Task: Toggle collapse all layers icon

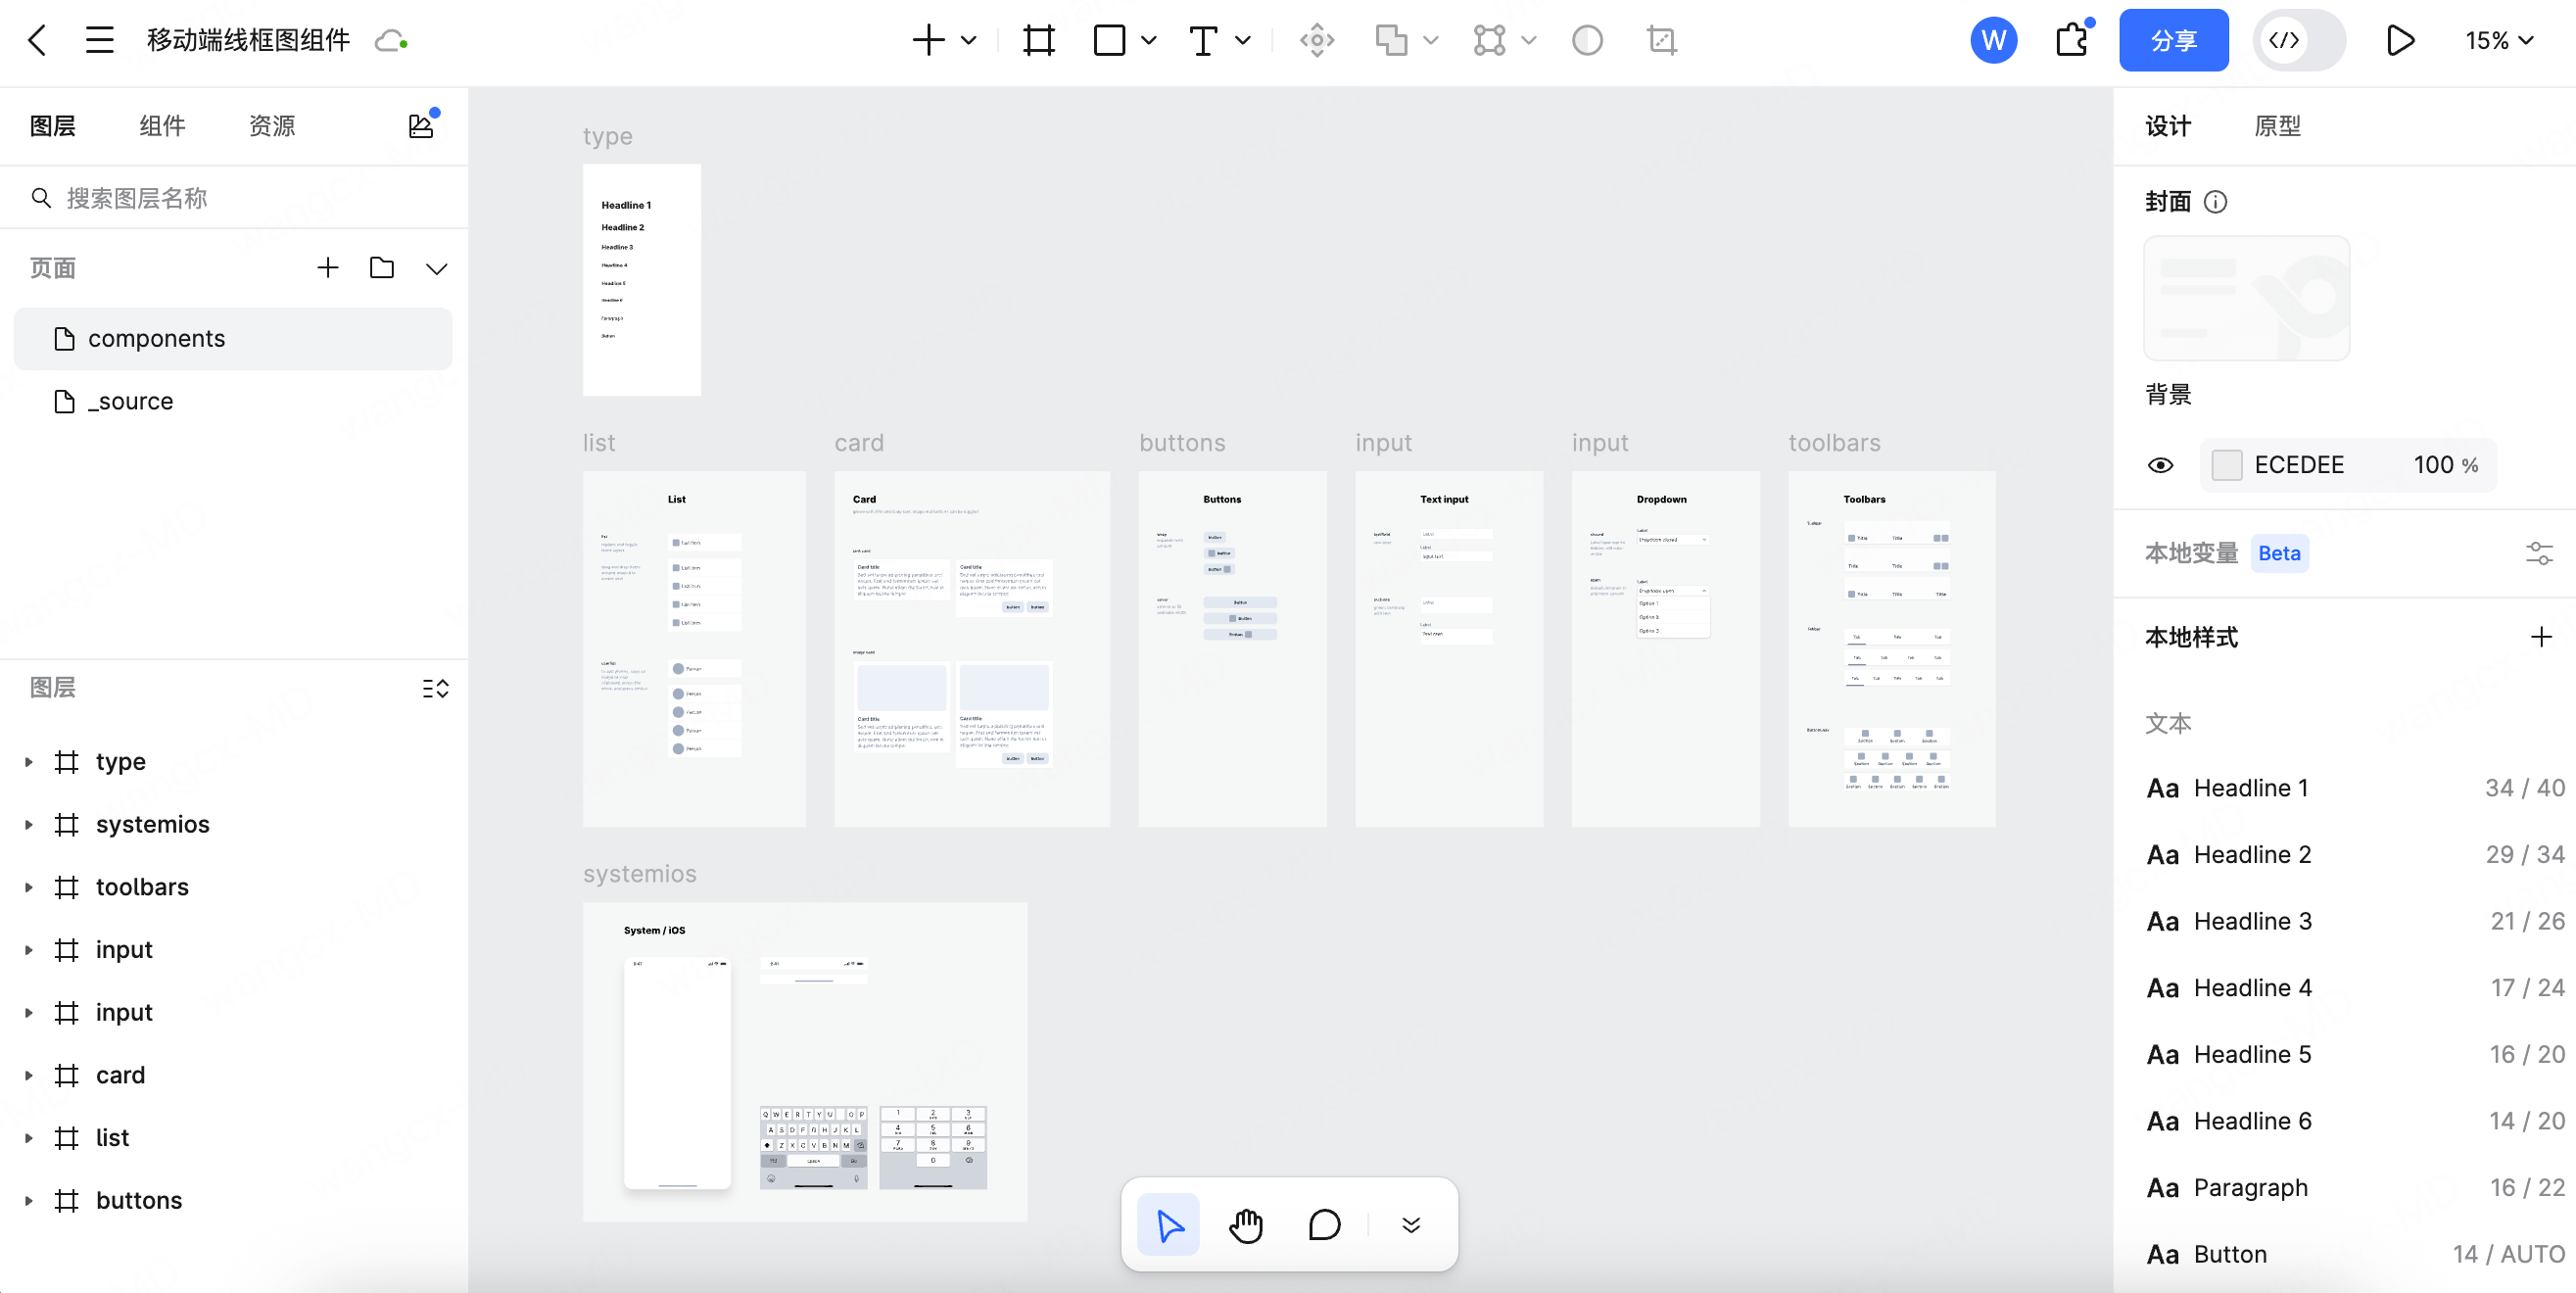Action: 435,688
